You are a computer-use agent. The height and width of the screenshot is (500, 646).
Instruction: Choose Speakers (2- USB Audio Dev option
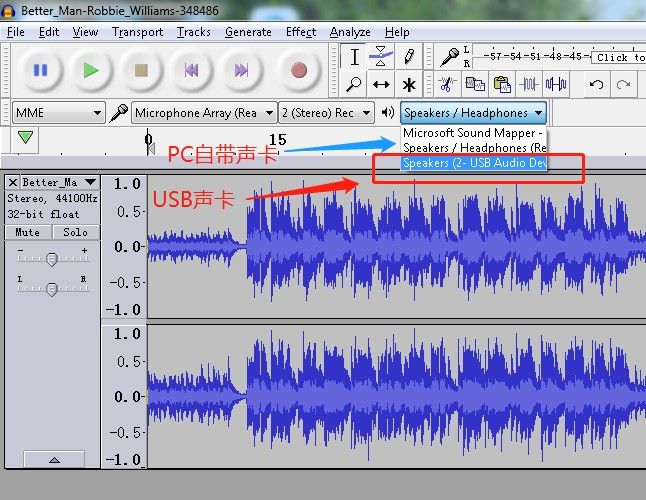(473, 163)
